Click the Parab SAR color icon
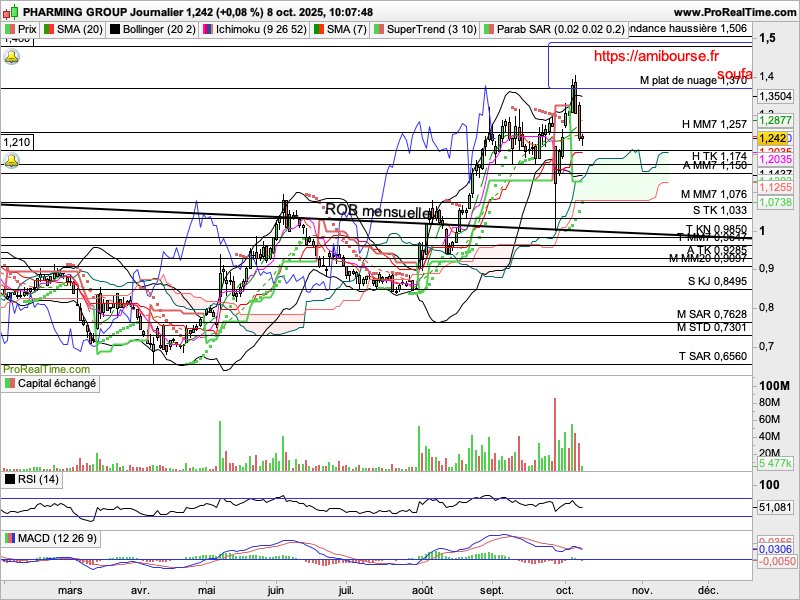 (489, 29)
